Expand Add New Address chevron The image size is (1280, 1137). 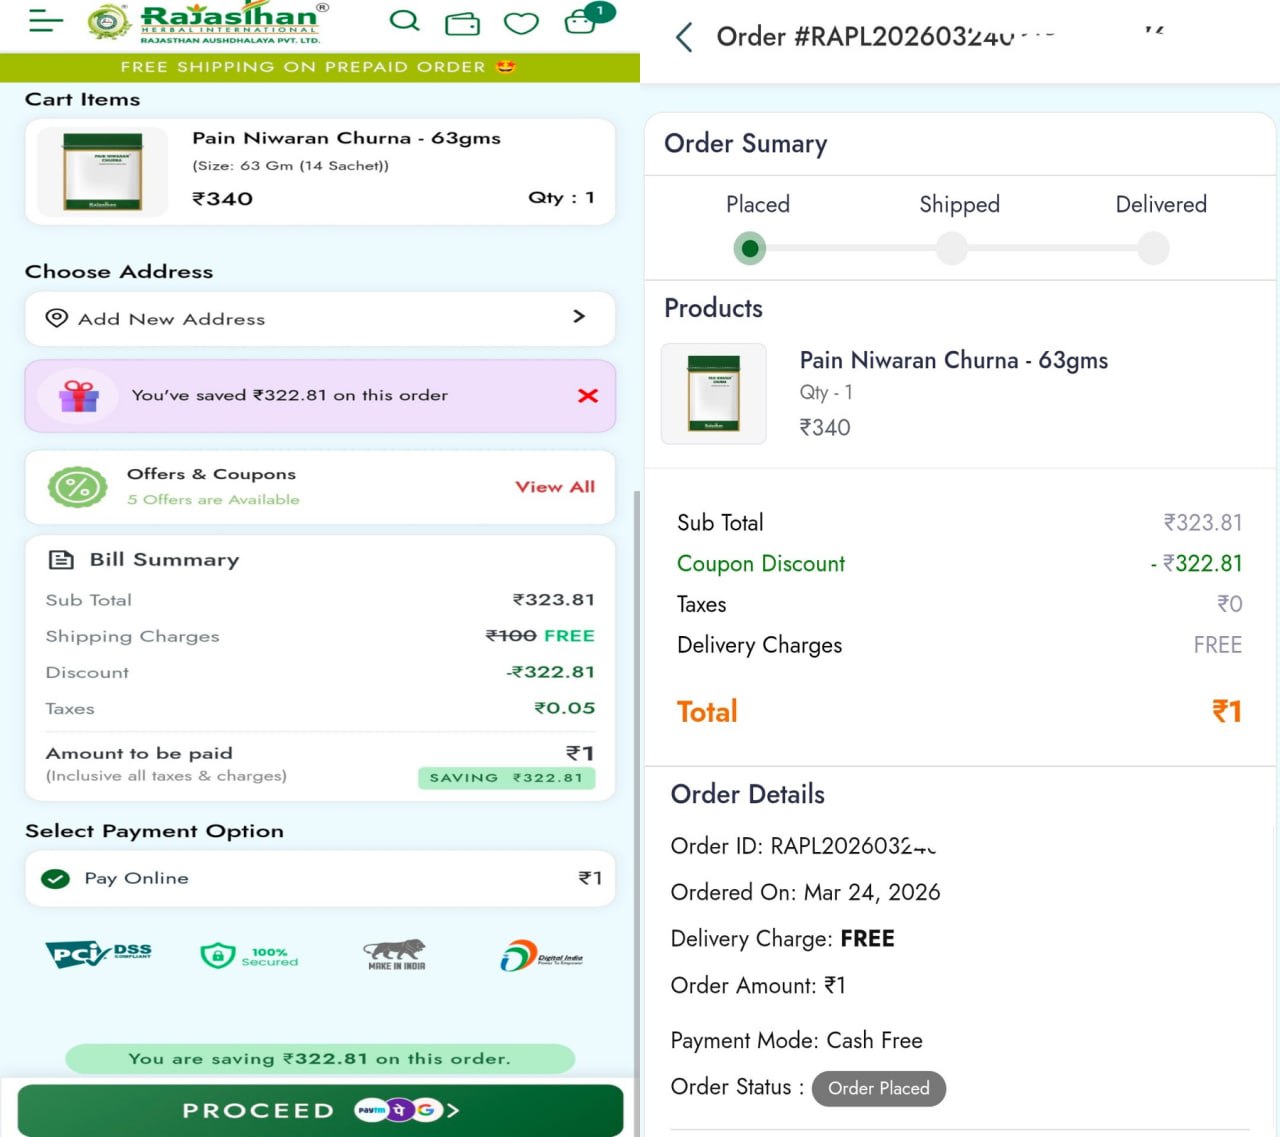[x=579, y=317]
